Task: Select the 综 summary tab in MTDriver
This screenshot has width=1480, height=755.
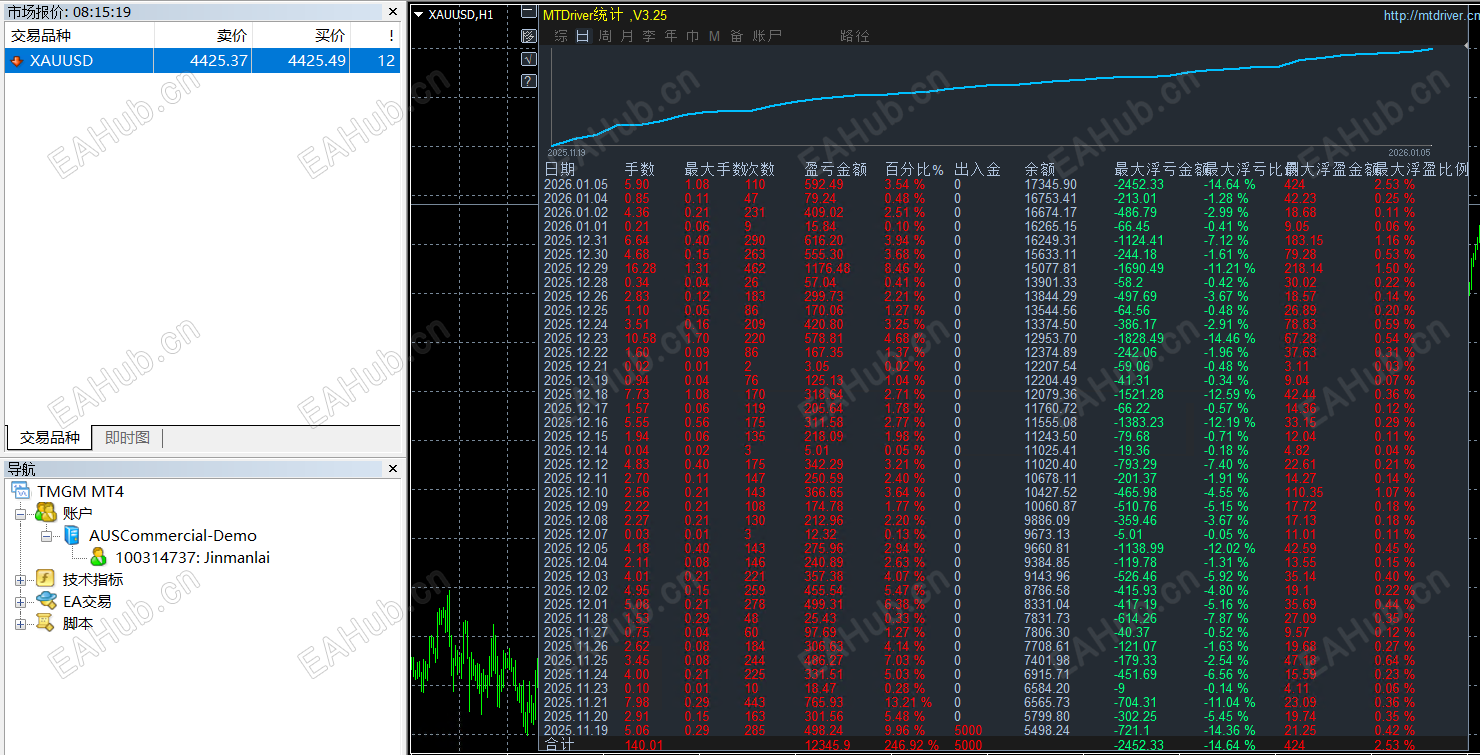Action: click(561, 36)
